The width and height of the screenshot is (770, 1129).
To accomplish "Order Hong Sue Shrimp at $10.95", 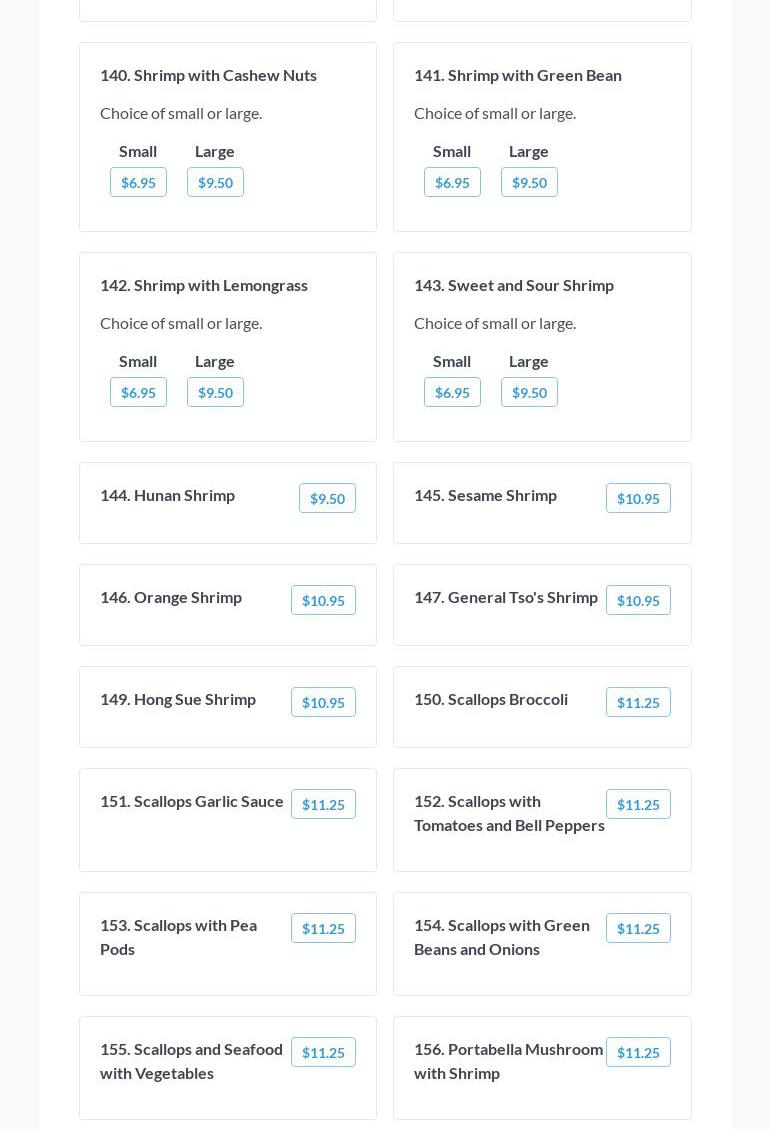I will pyautogui.click(x=323, y=702).
